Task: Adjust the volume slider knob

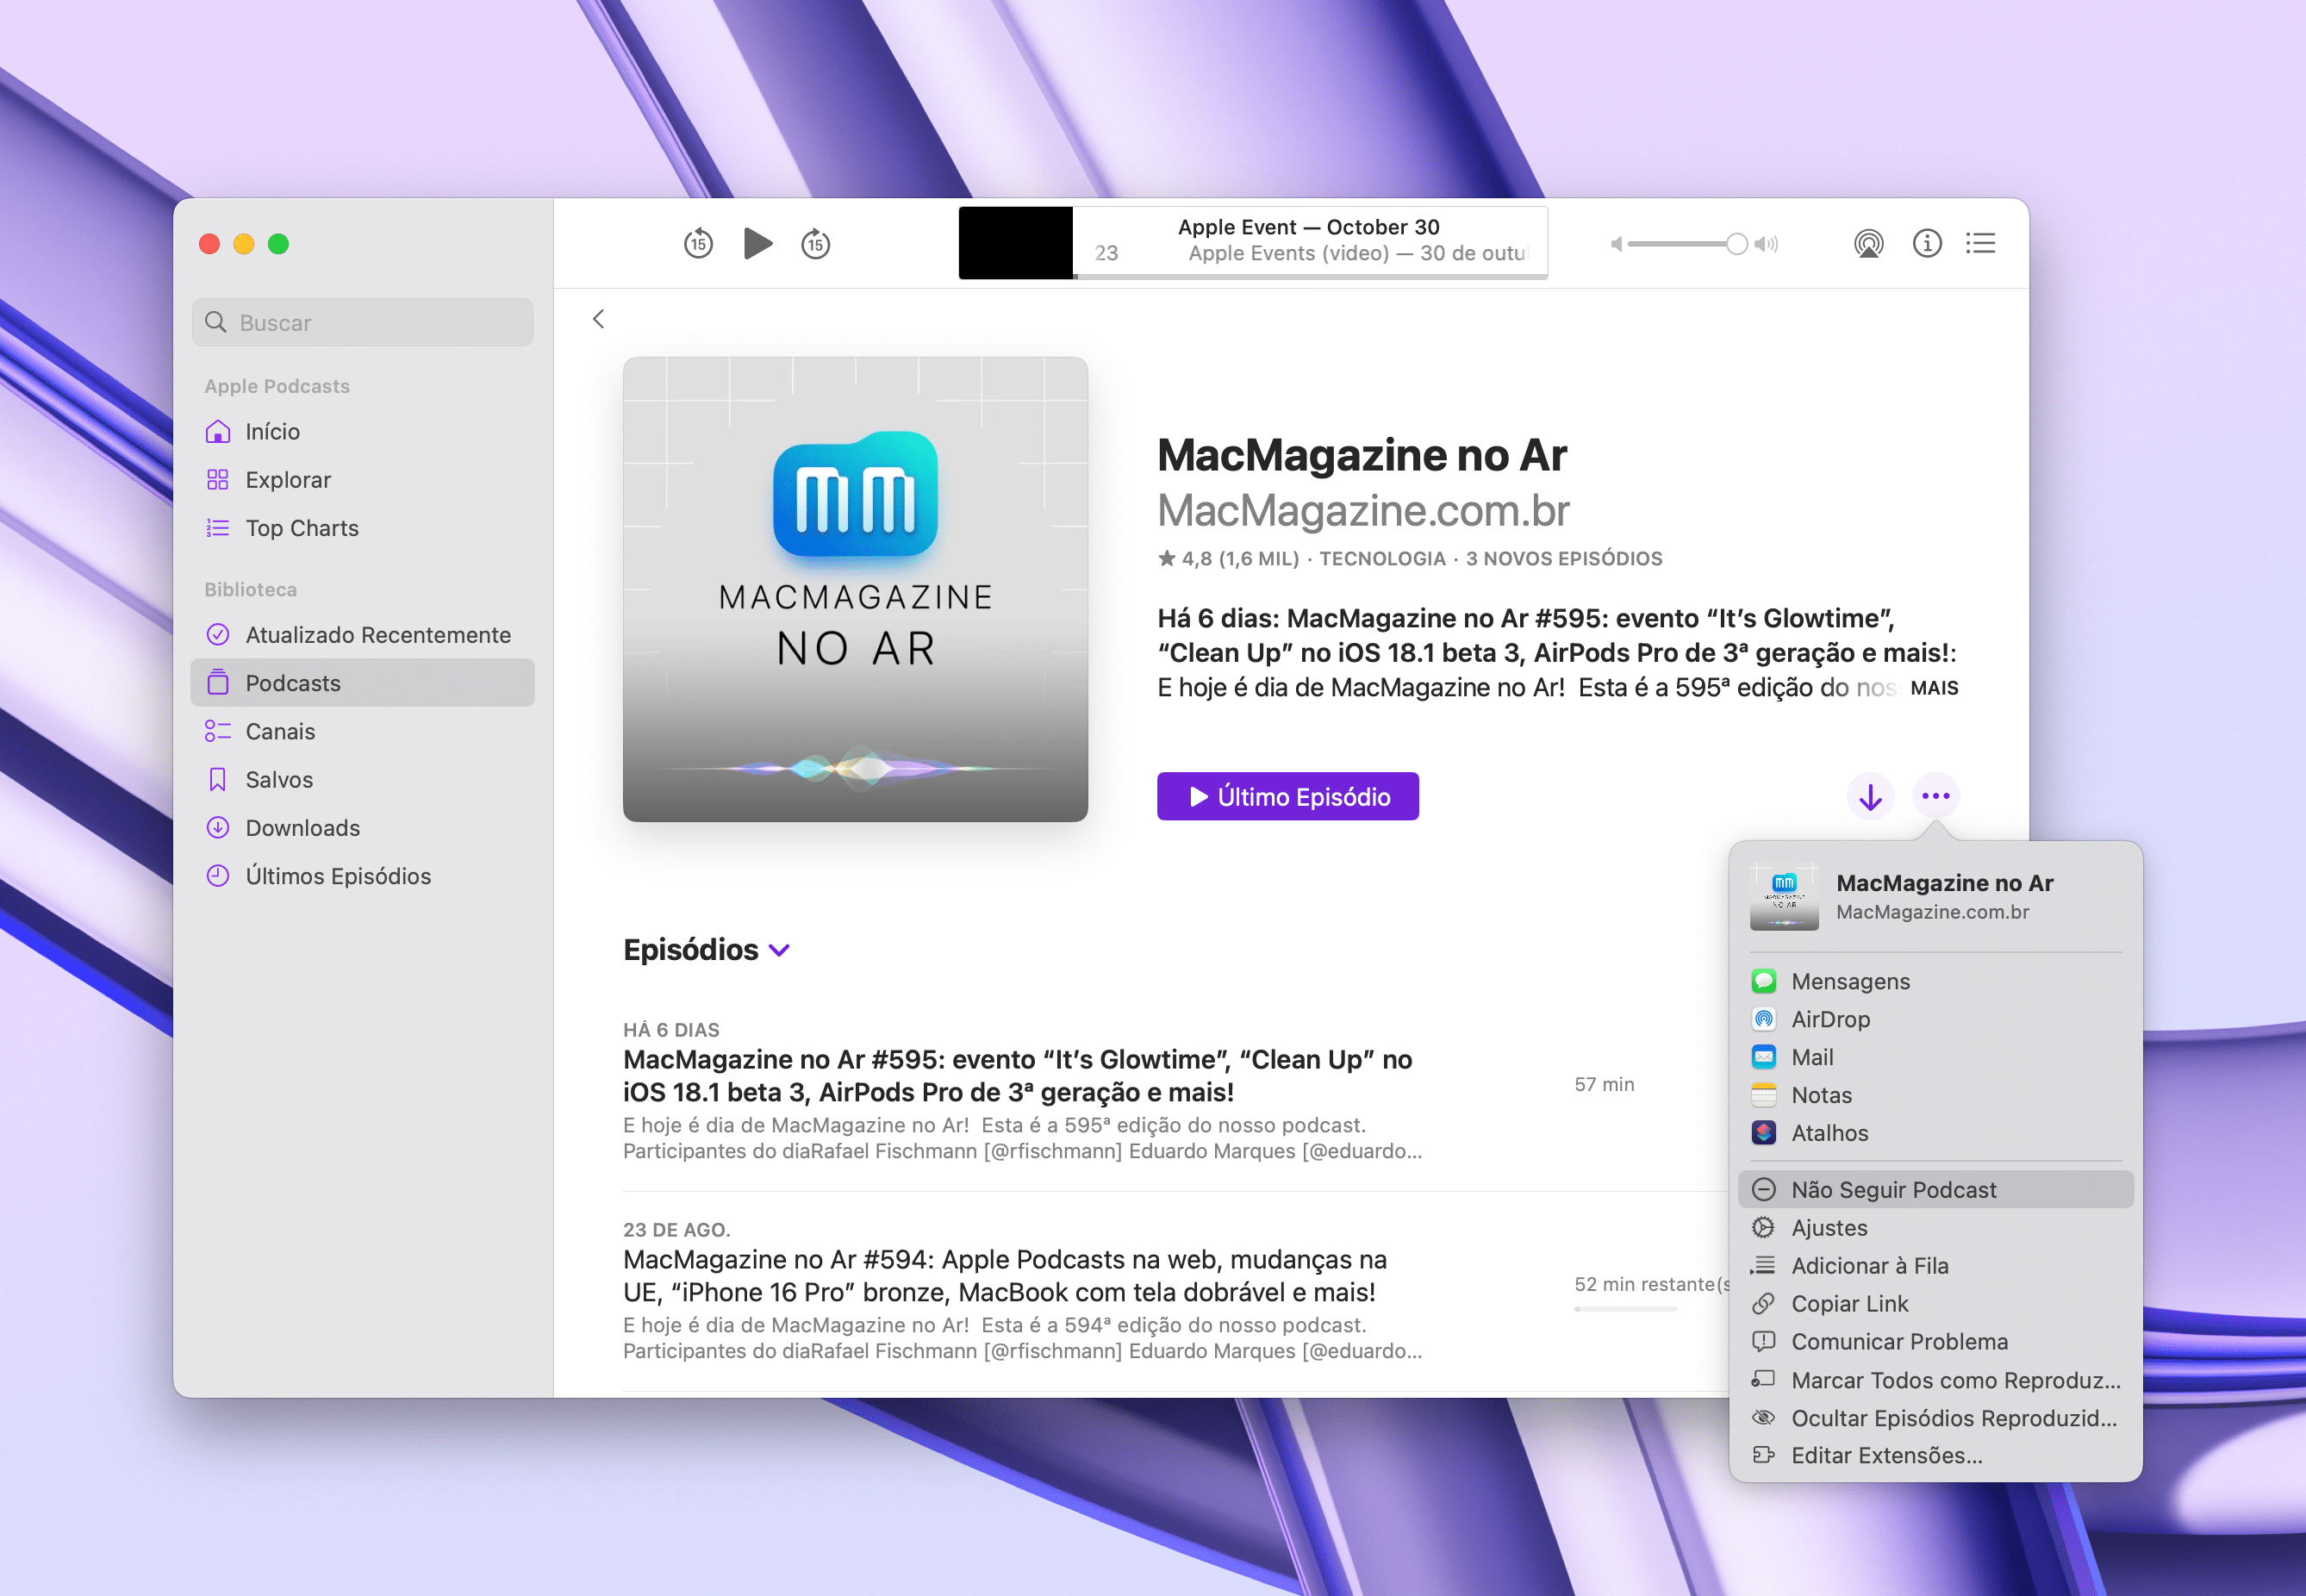Action: click(x=1737, y=244)
